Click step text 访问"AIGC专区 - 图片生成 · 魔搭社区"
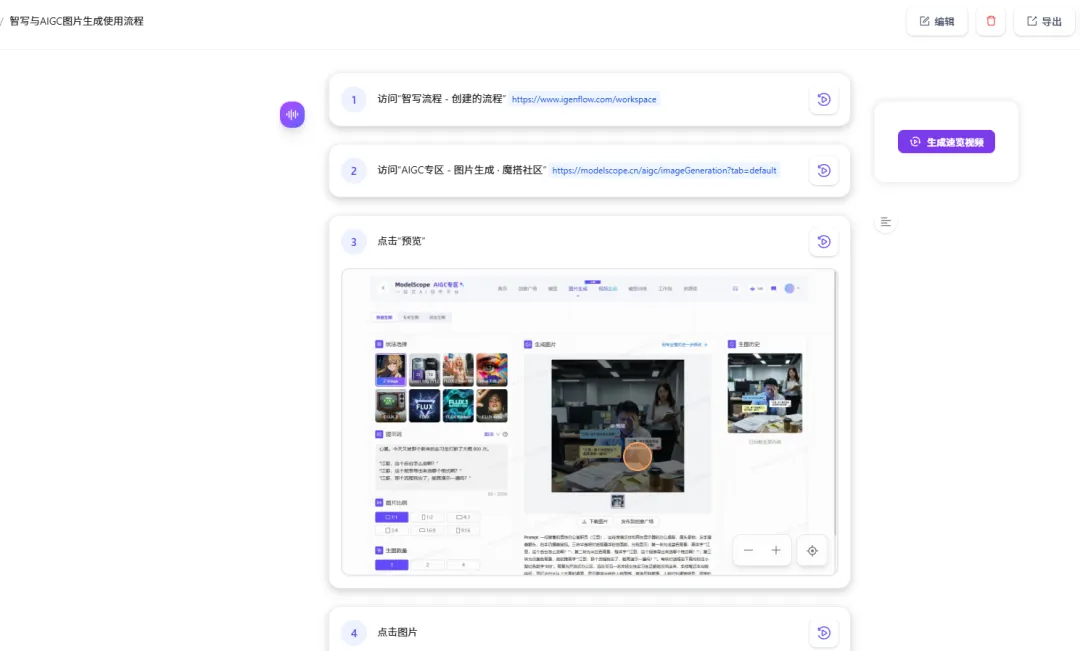The height and width of the screenshot is (651, 1080). [461, 169]
